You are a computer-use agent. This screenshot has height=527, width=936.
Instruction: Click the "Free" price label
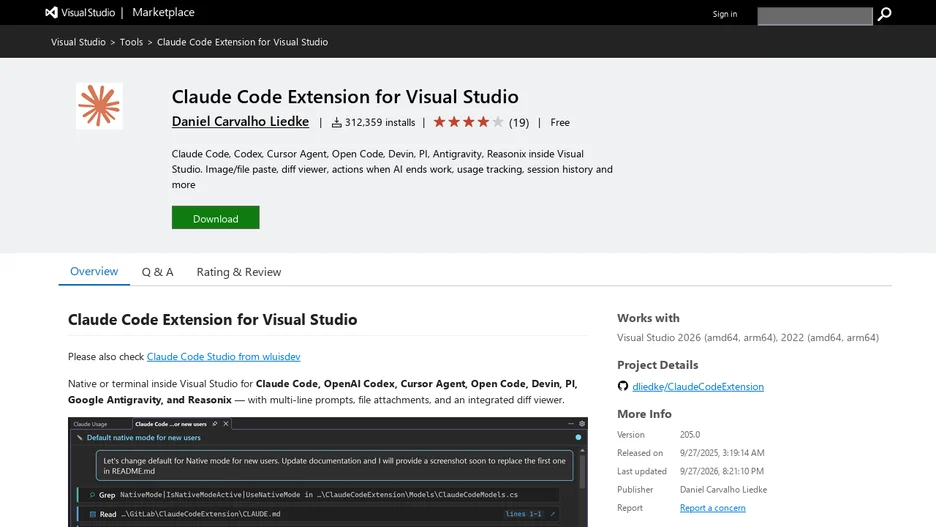coord(560,122)
